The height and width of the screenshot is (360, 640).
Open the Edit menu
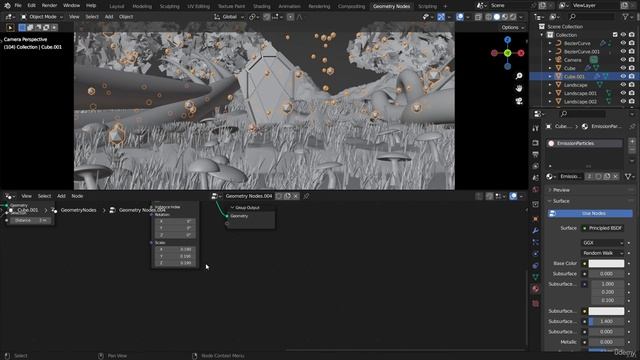(31, 6)
